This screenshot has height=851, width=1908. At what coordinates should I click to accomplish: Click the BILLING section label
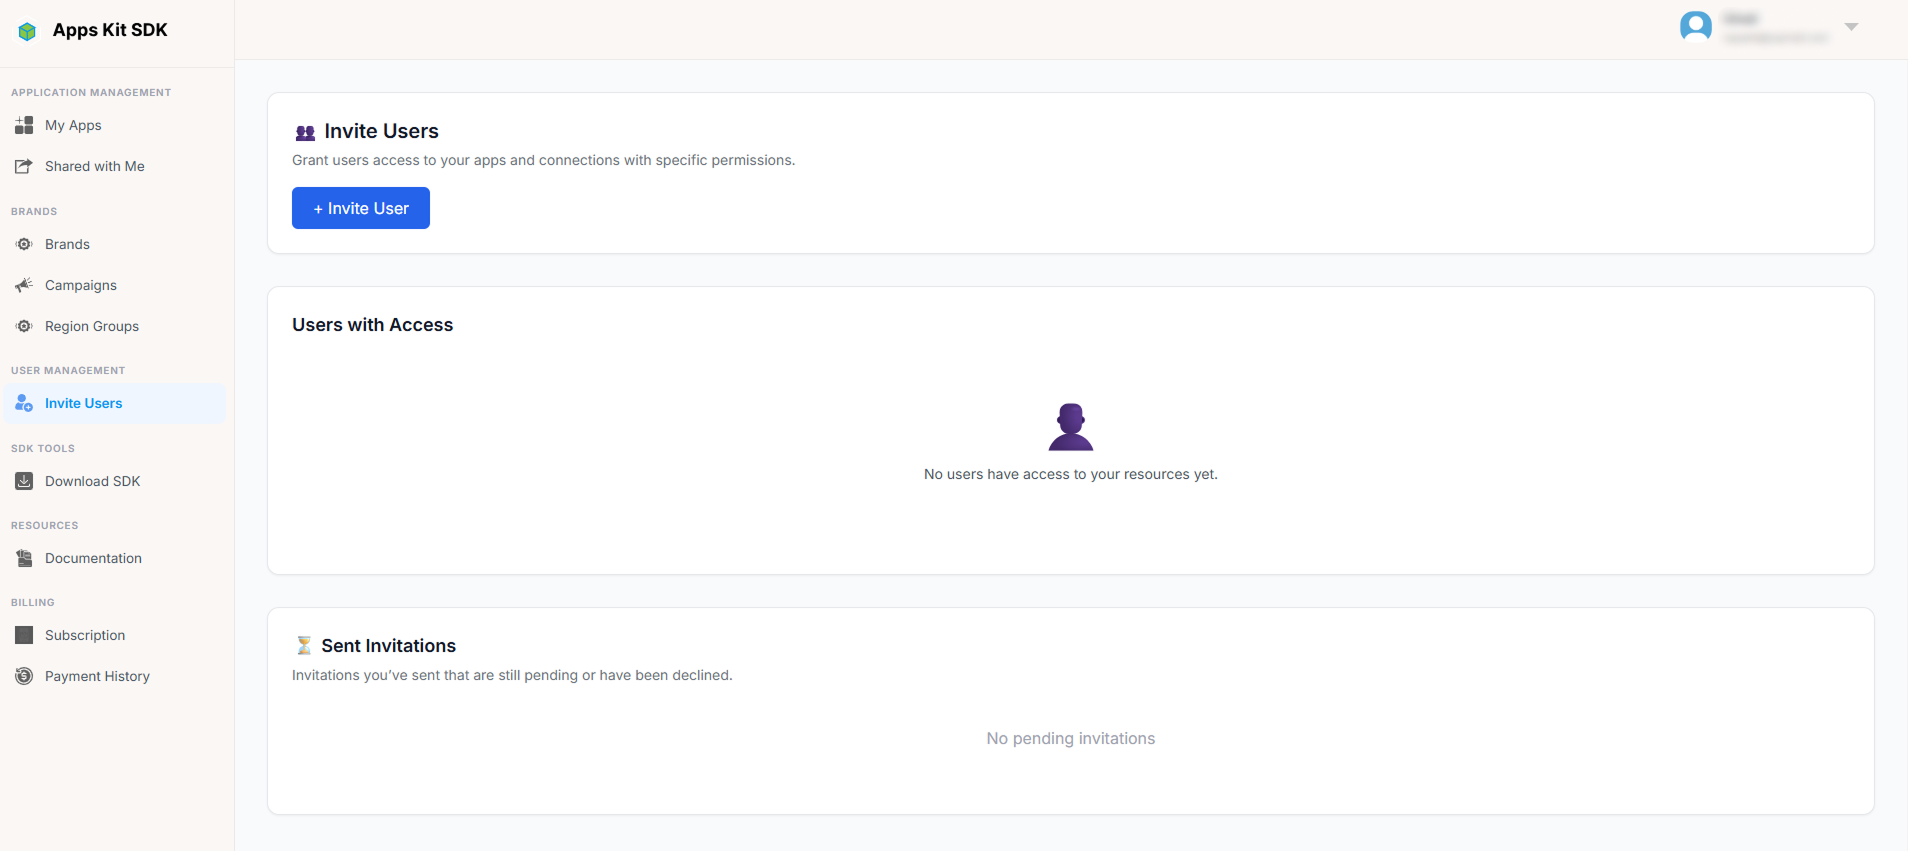[x=33, y=602]
